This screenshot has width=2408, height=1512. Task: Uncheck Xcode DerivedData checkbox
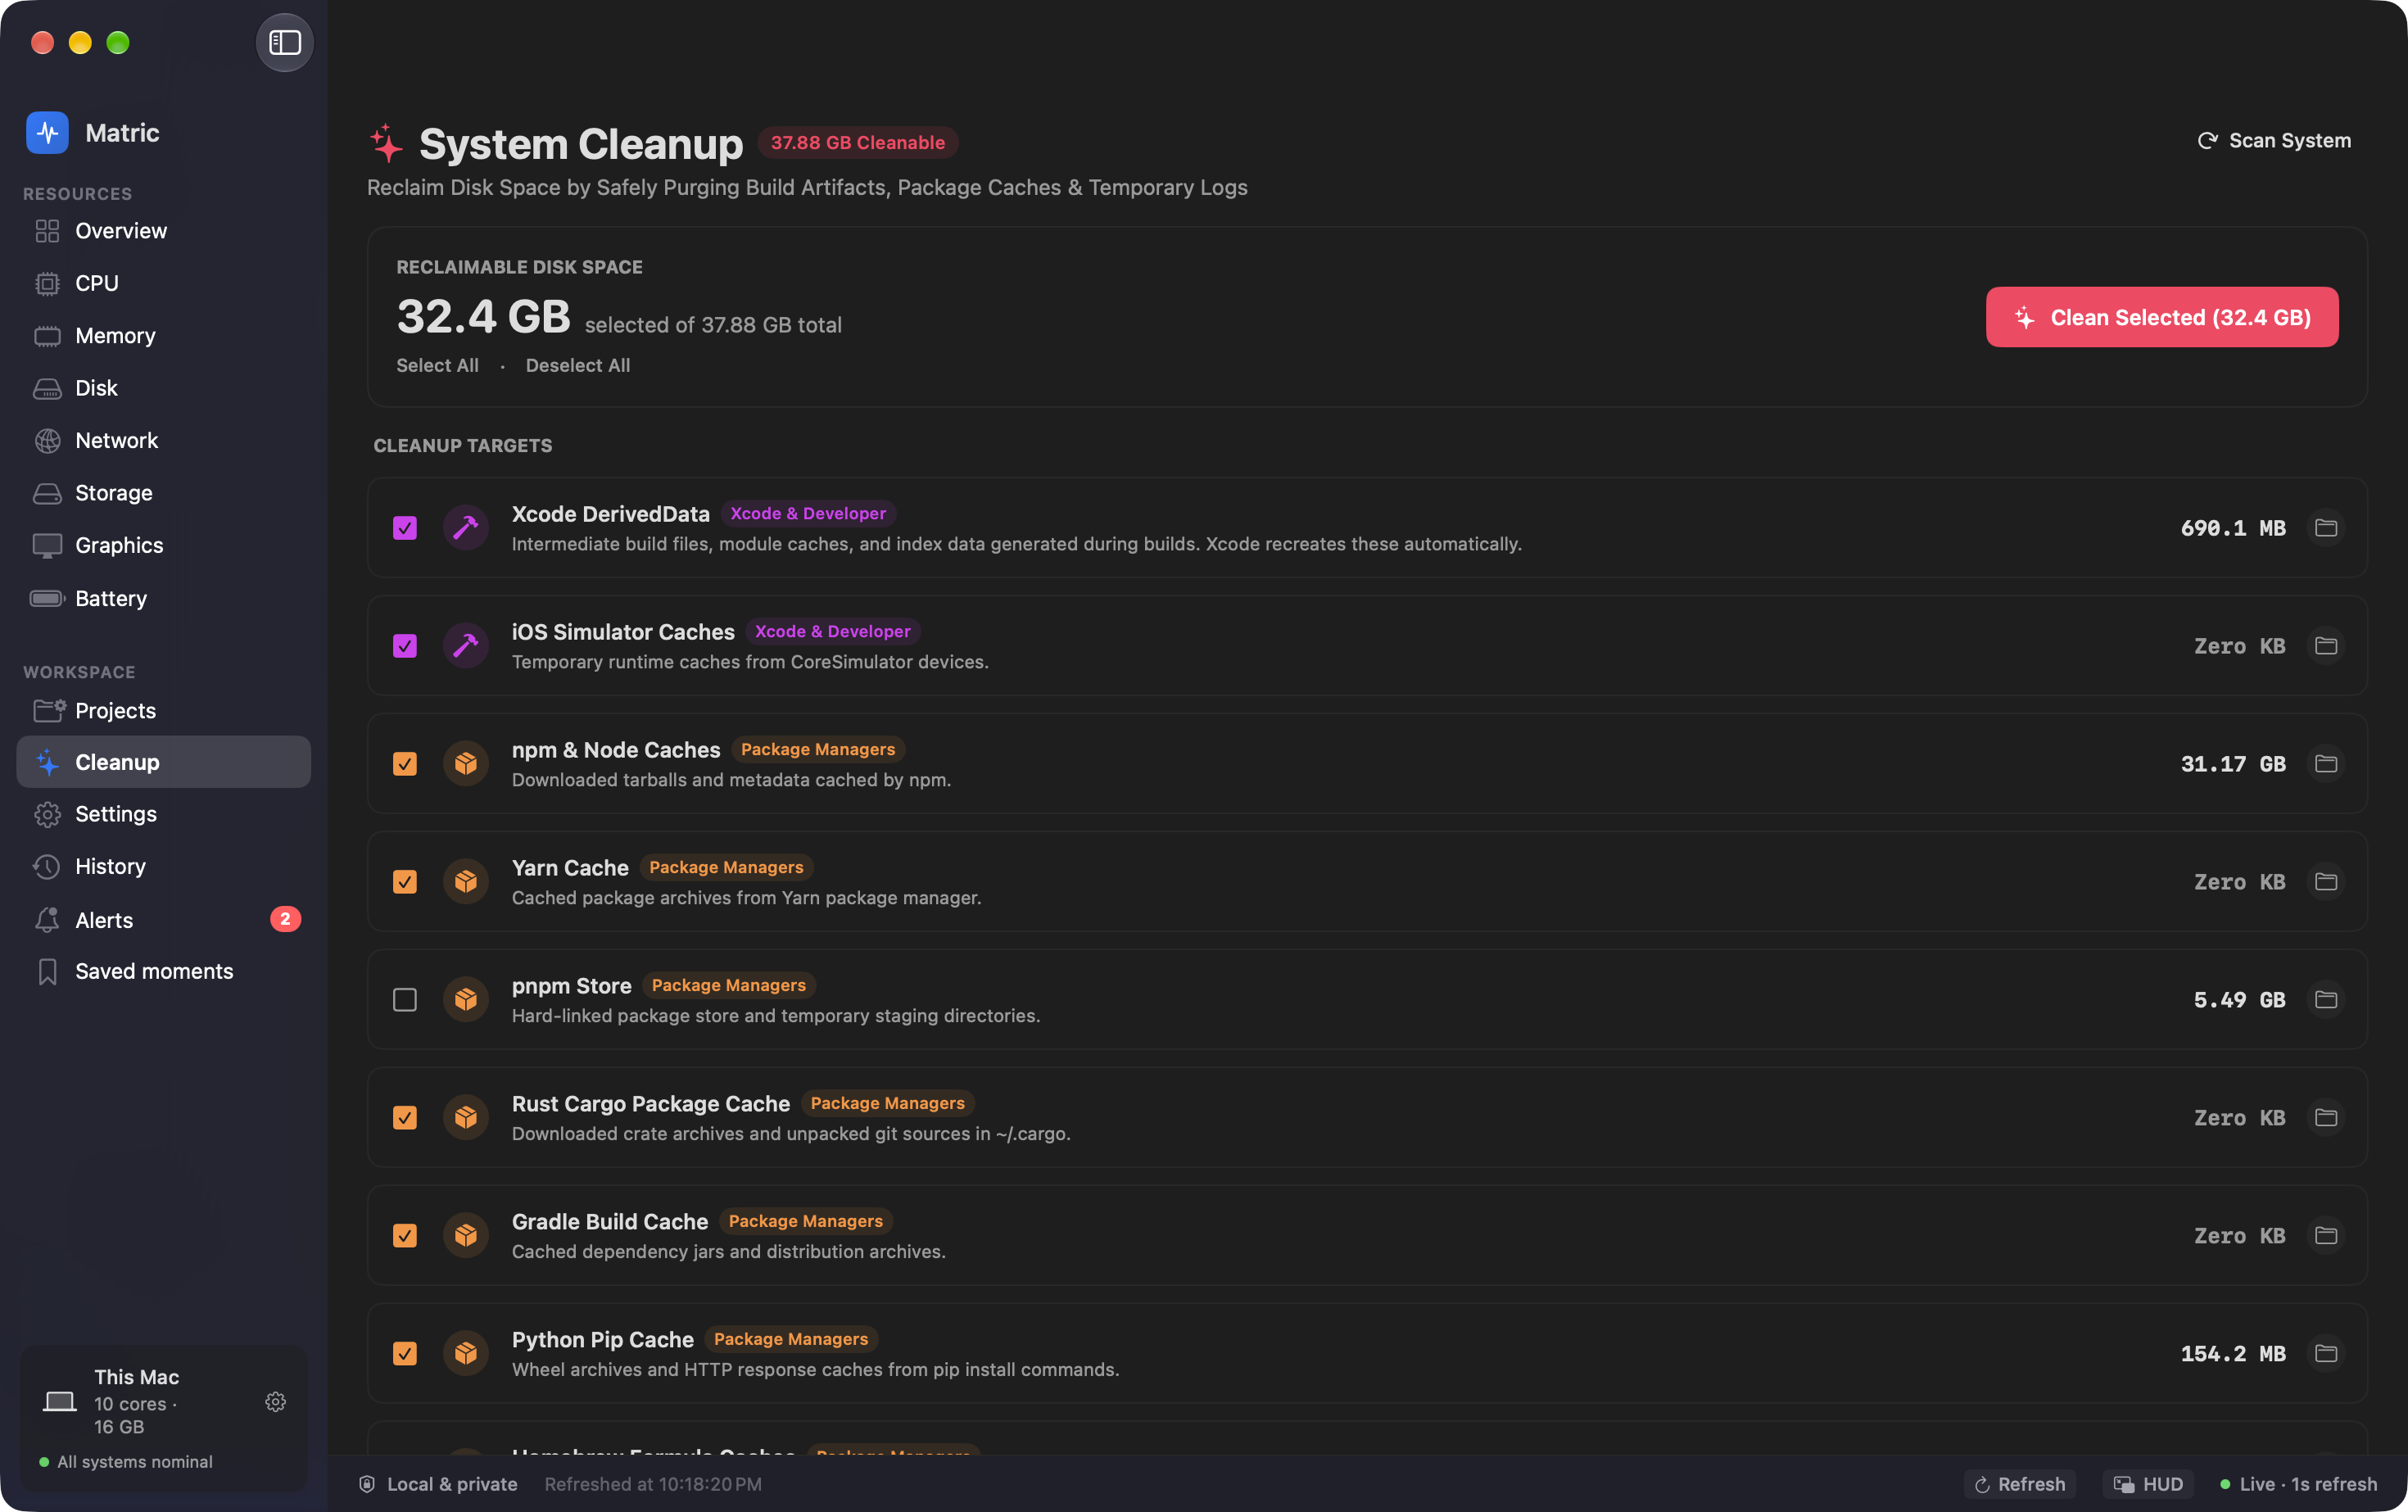[405, 528]
